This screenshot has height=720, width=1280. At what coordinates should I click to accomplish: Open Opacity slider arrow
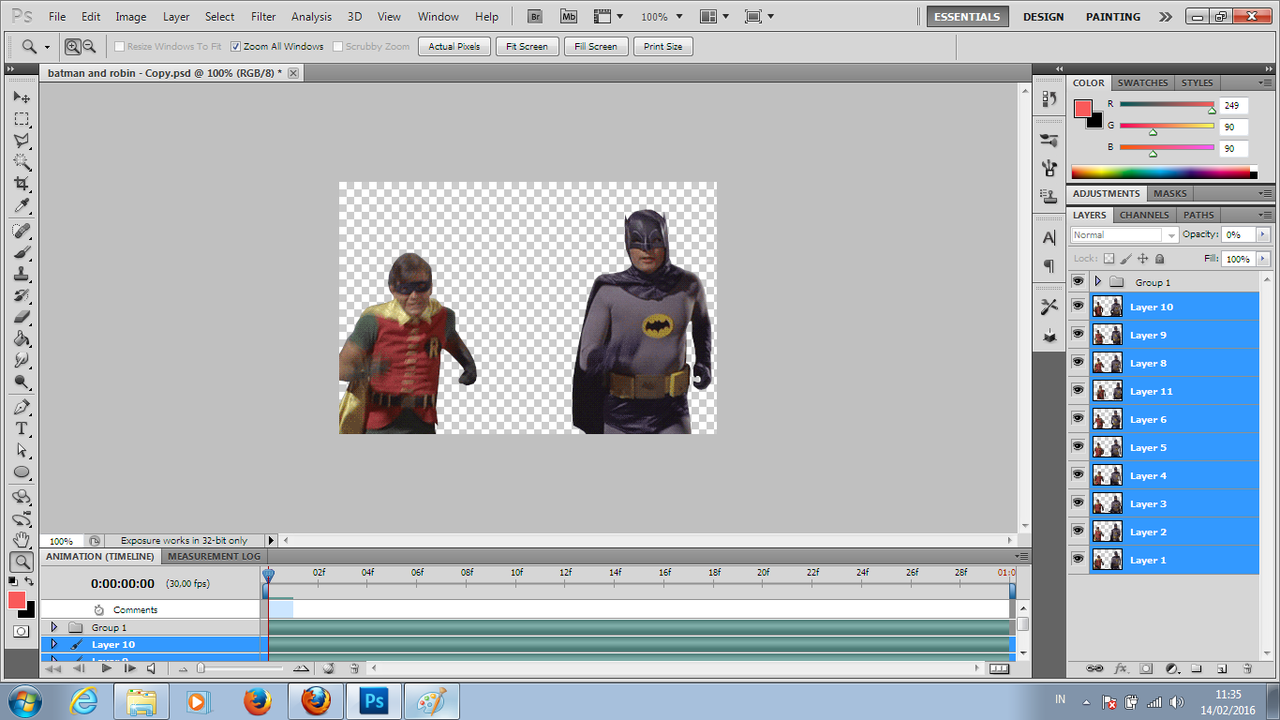[x=1263, y=235]
